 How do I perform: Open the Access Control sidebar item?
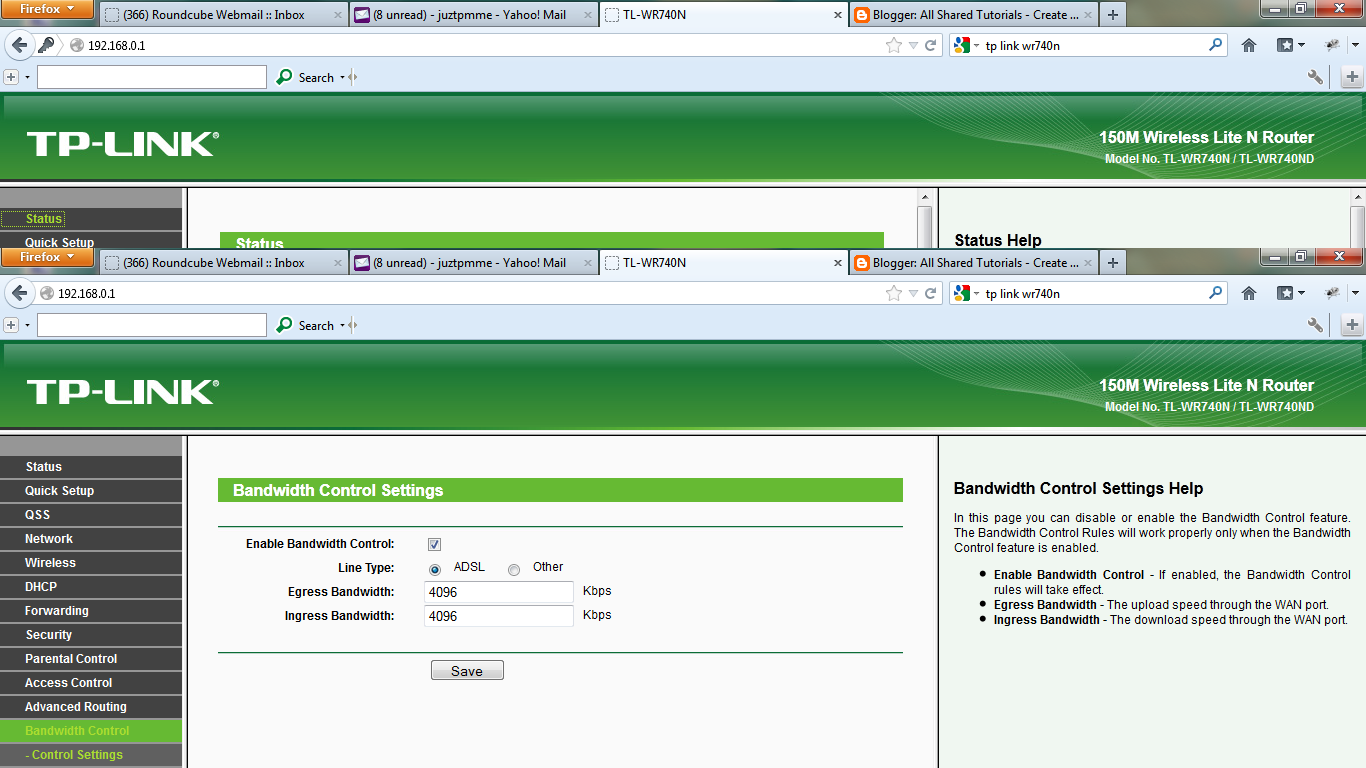point(91,683)
